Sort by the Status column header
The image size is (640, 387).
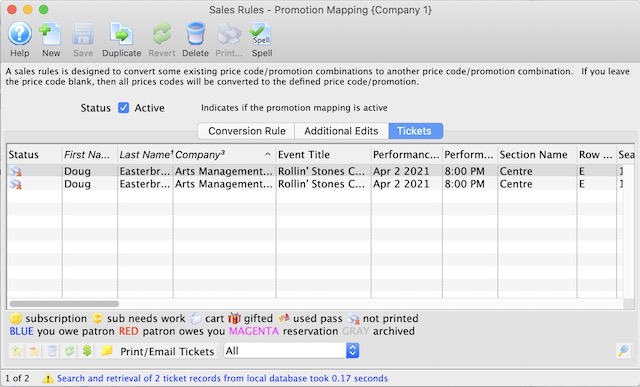34,155
